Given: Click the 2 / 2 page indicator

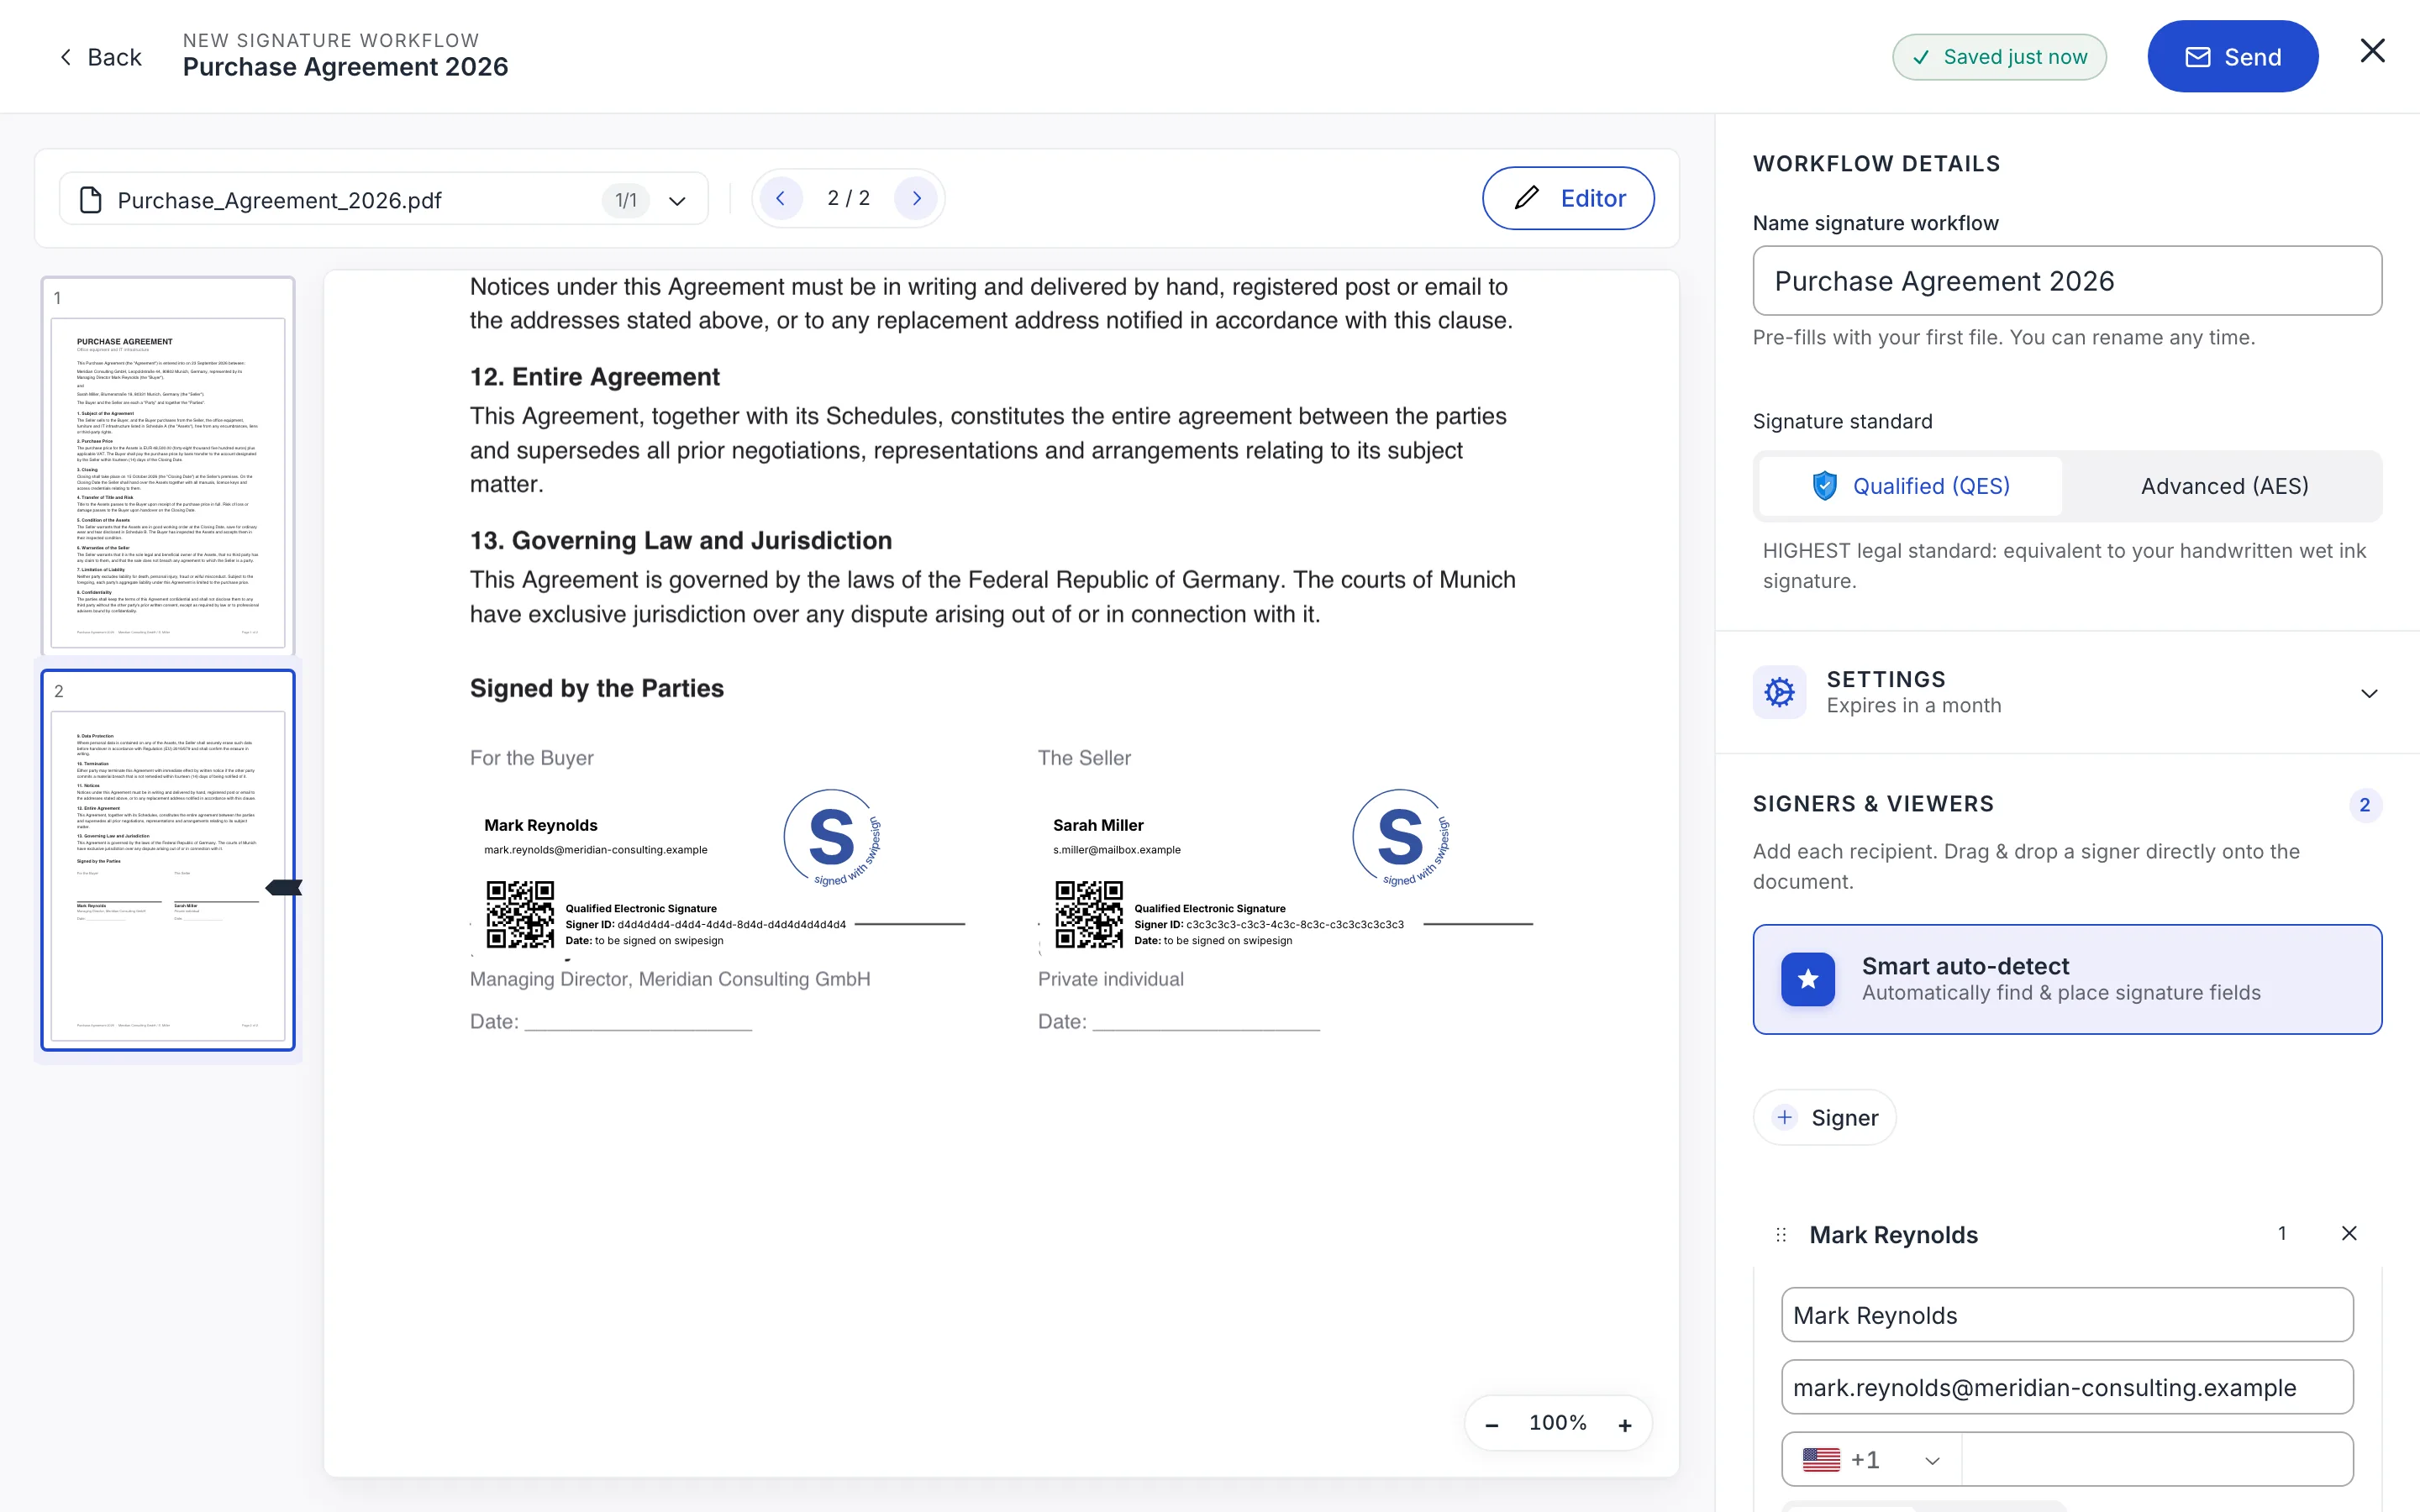Looking at the screenshot, I should [848, 198].
